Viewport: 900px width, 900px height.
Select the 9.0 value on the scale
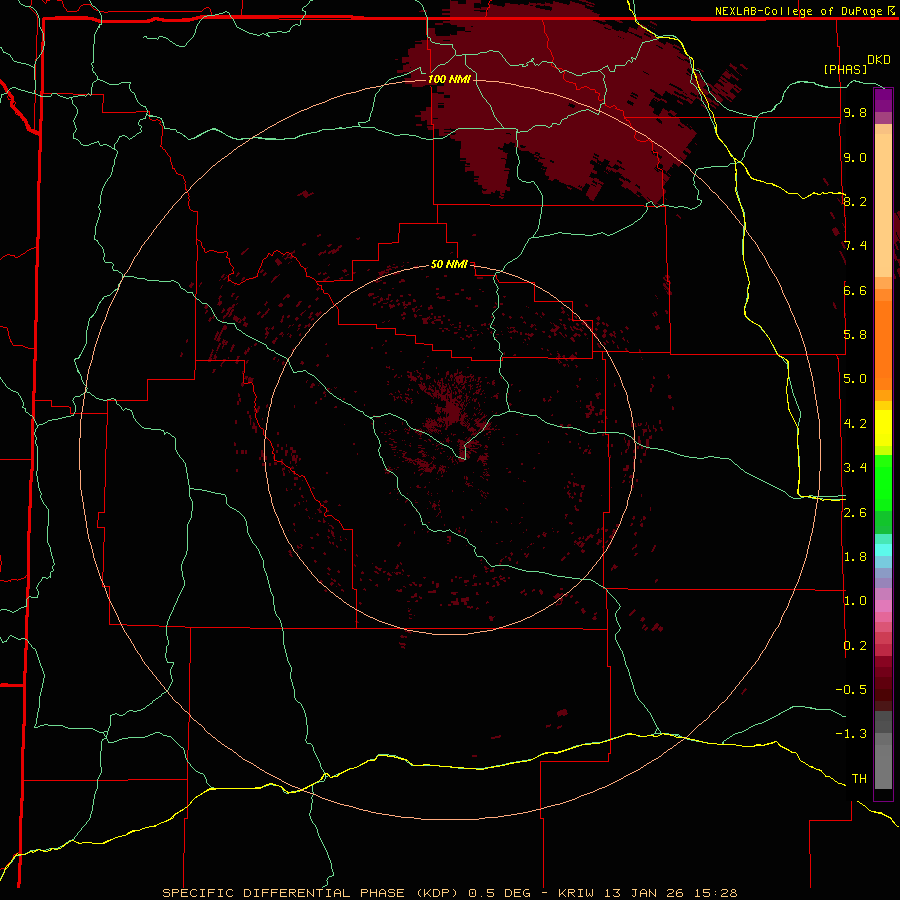[855, 157]
